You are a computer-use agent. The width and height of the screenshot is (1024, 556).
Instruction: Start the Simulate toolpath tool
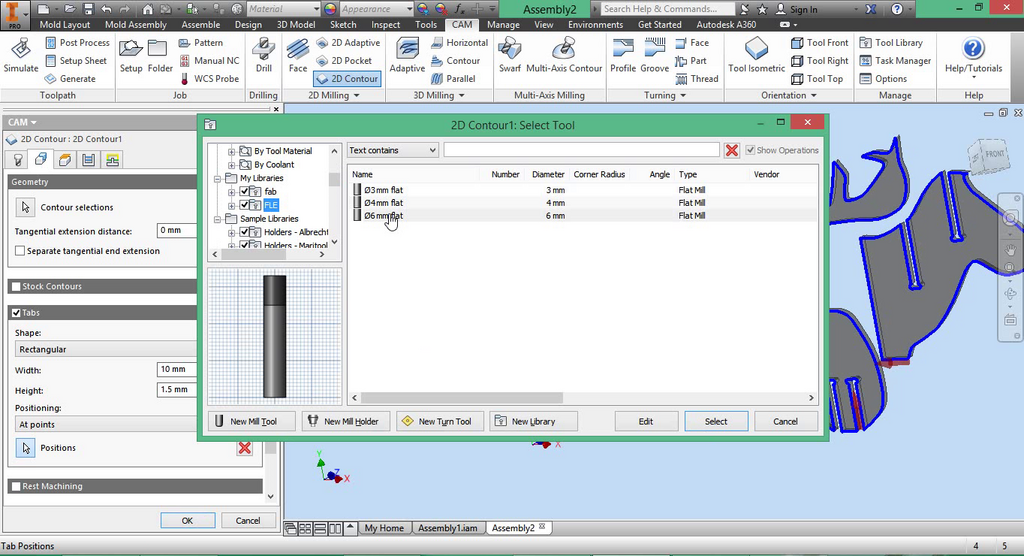pos(21,56)
